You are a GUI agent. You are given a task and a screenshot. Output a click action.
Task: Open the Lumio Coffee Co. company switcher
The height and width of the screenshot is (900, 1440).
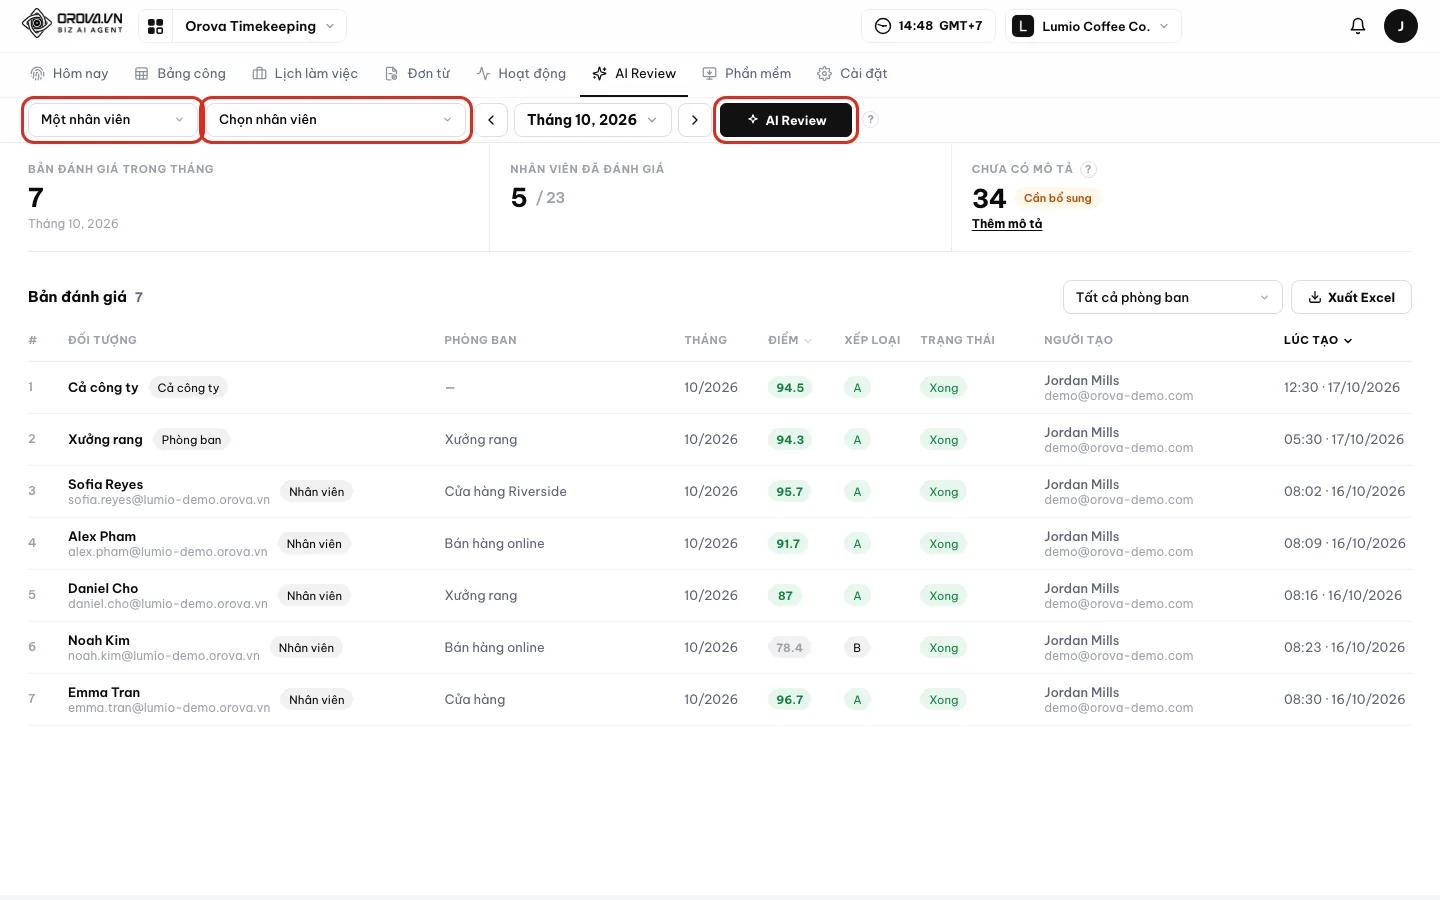(1091, 26)
